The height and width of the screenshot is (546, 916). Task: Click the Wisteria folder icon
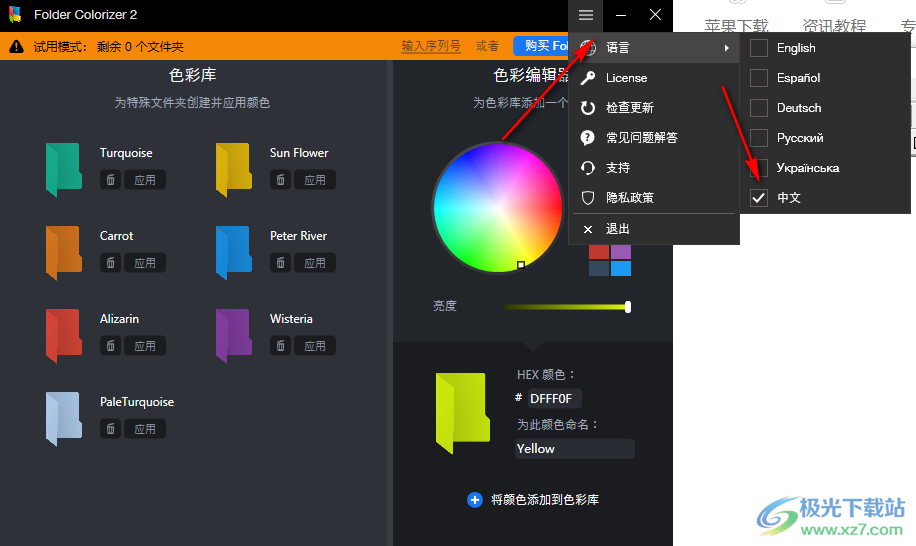click(x=234, y=335)
